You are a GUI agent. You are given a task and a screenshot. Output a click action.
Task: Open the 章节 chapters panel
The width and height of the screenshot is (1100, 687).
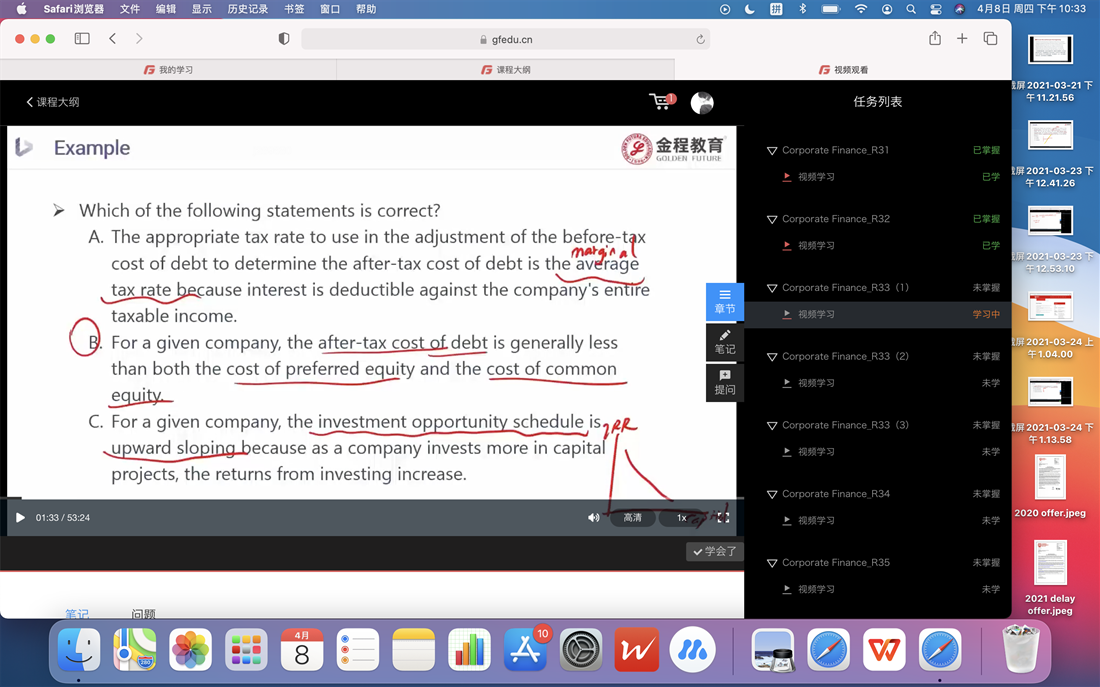(x=725, y=302)
